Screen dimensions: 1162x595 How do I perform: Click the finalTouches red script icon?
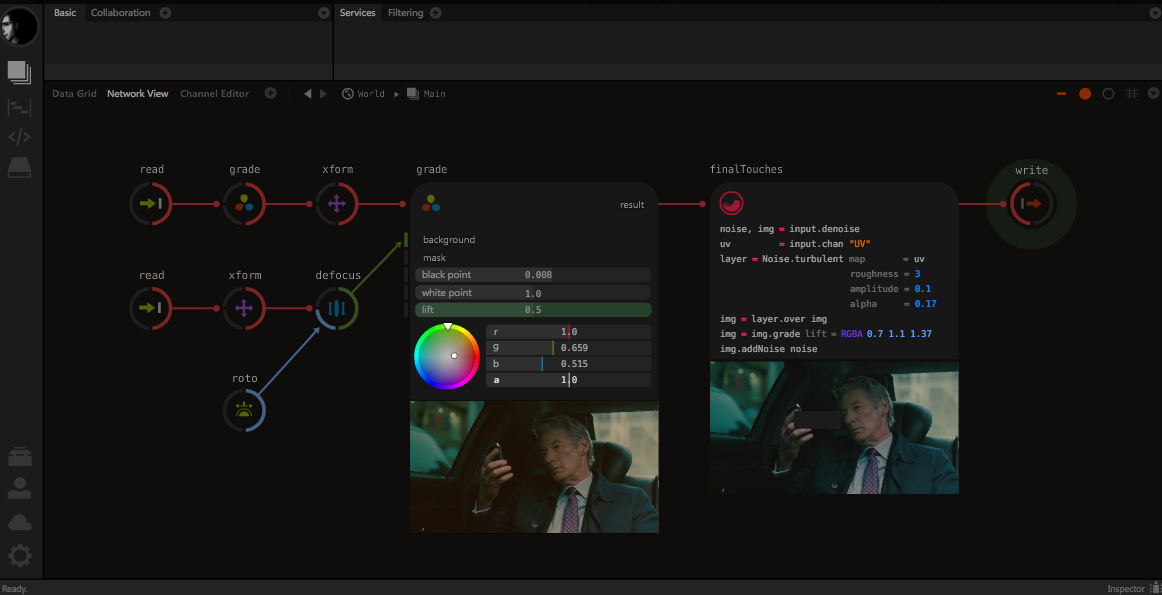pyautogui.click(x=731, y=204)
